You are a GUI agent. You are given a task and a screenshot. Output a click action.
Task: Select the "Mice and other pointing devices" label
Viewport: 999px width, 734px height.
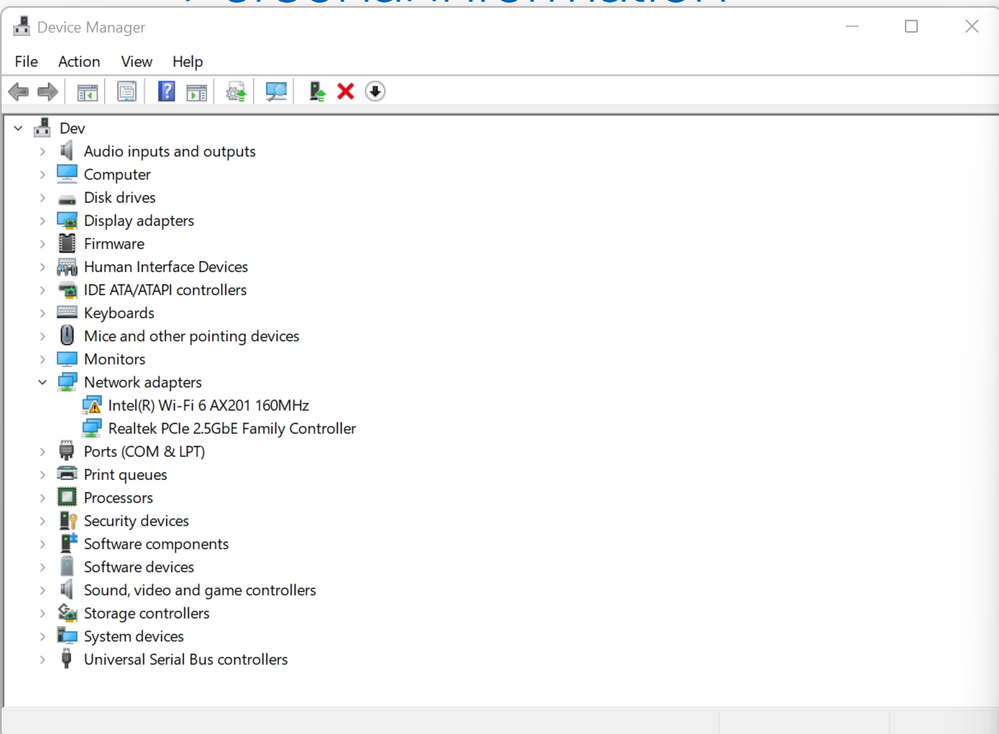click(191, 336)
